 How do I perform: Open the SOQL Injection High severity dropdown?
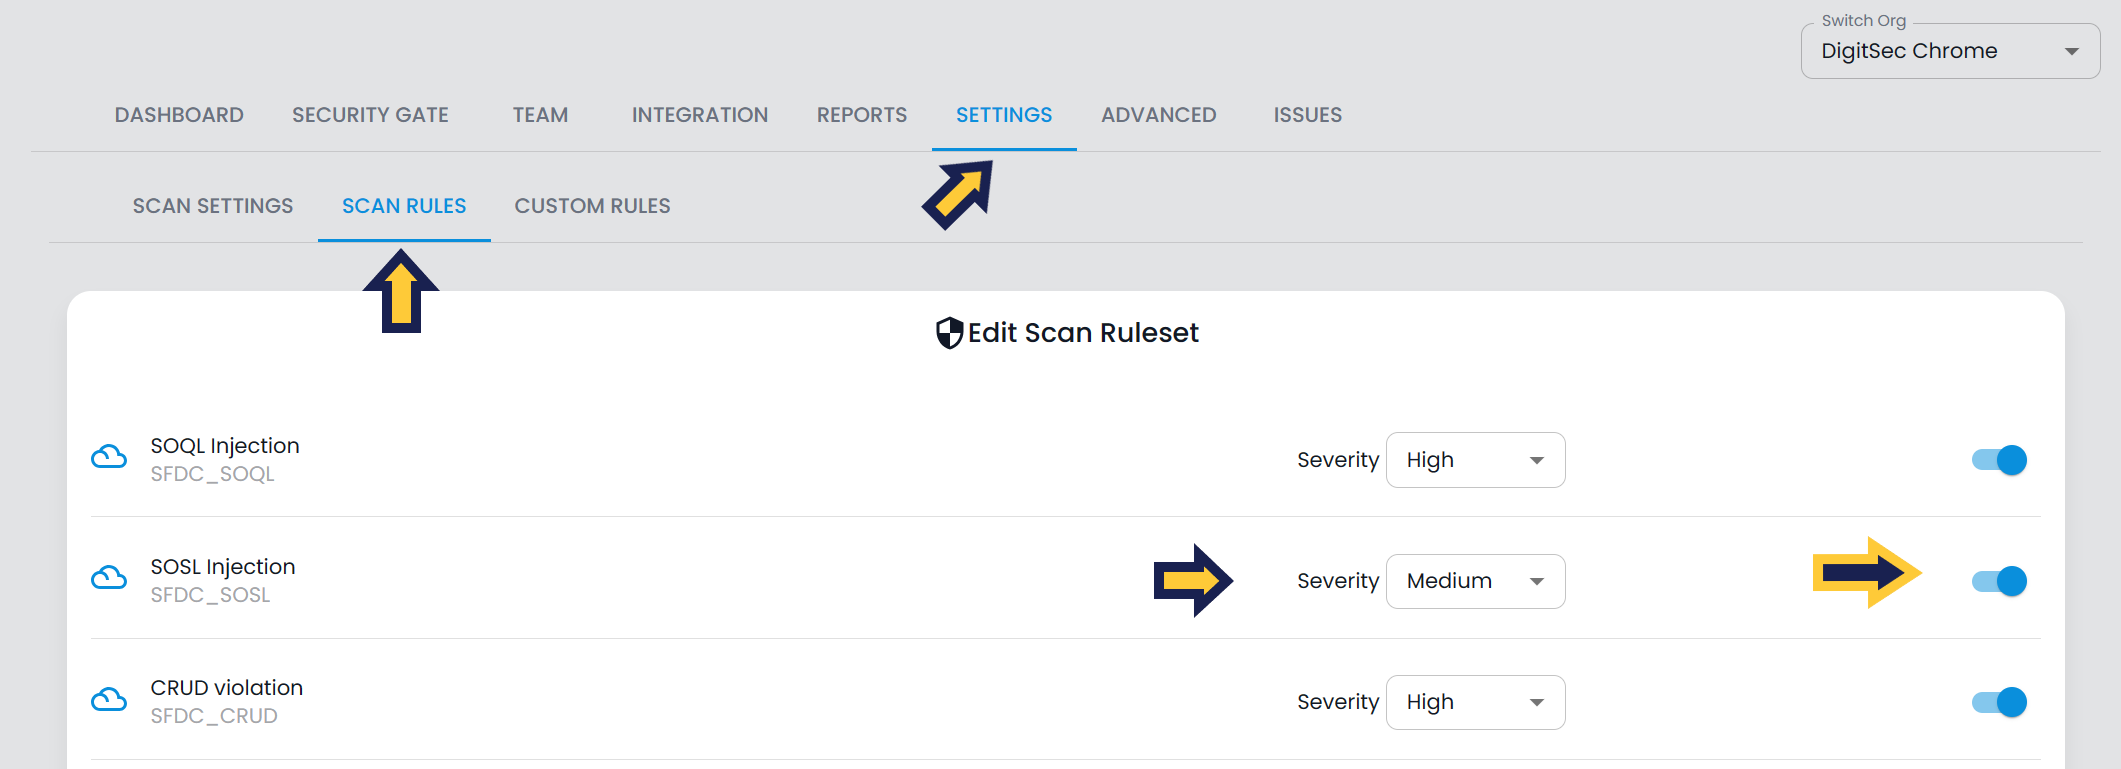(x=1476, y=460)
